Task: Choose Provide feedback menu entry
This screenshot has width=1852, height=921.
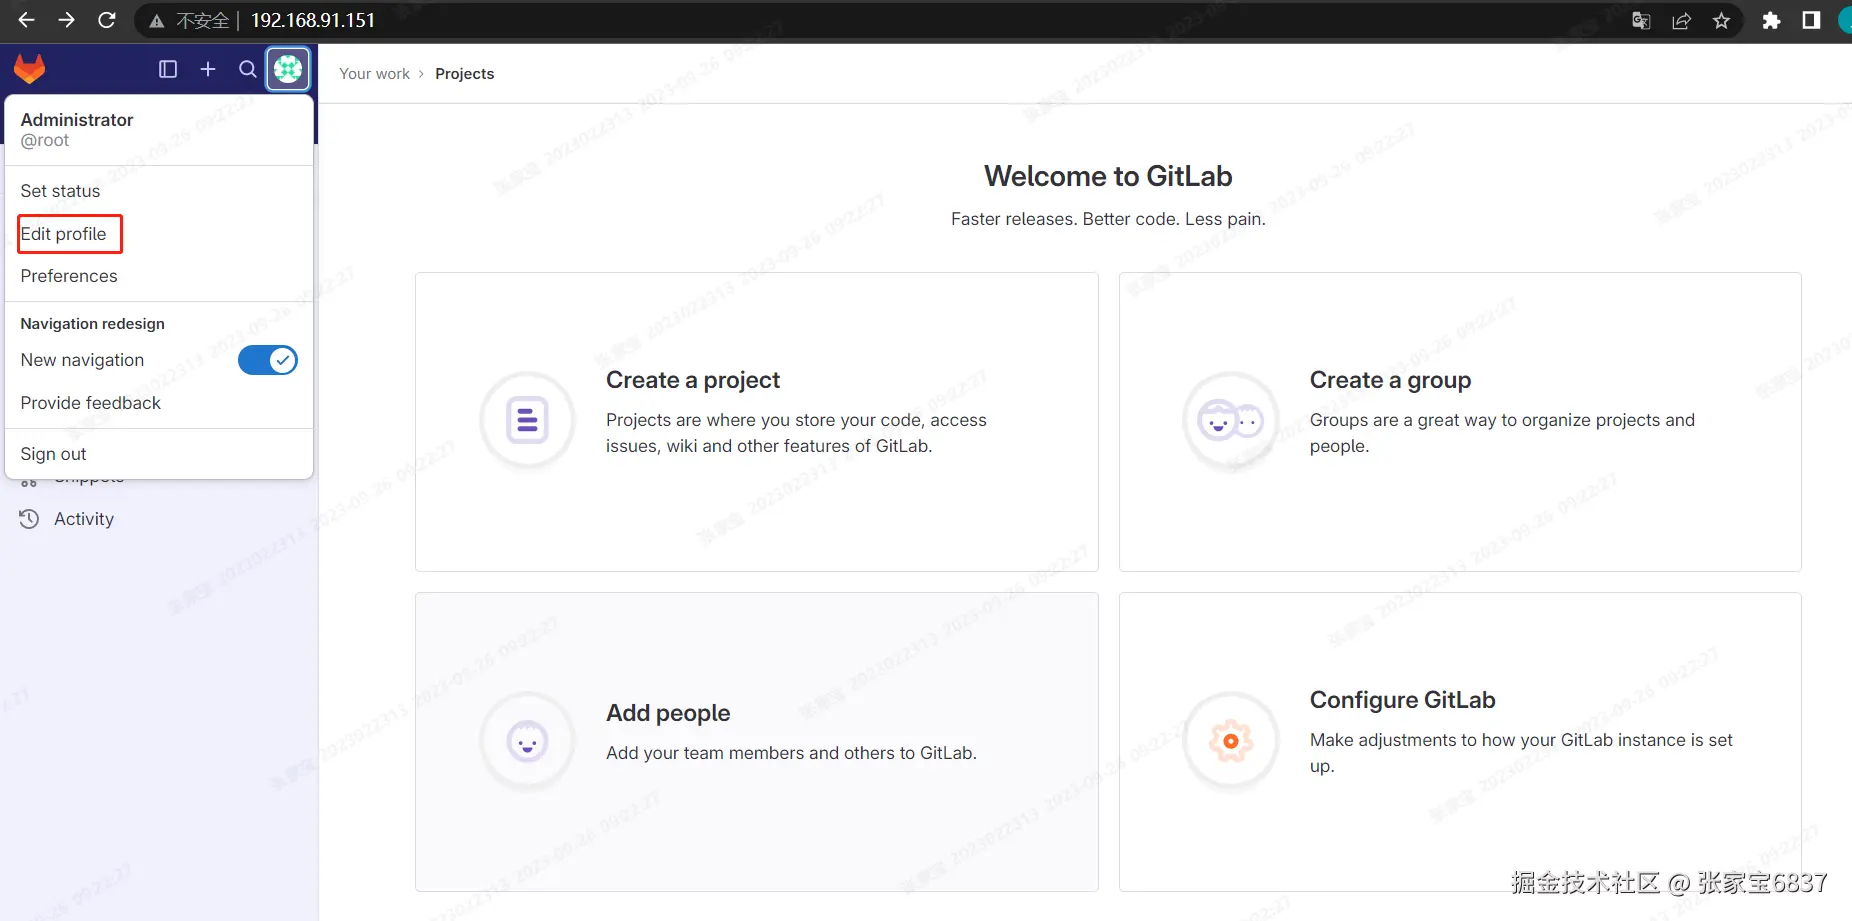Action: (159, 403)
